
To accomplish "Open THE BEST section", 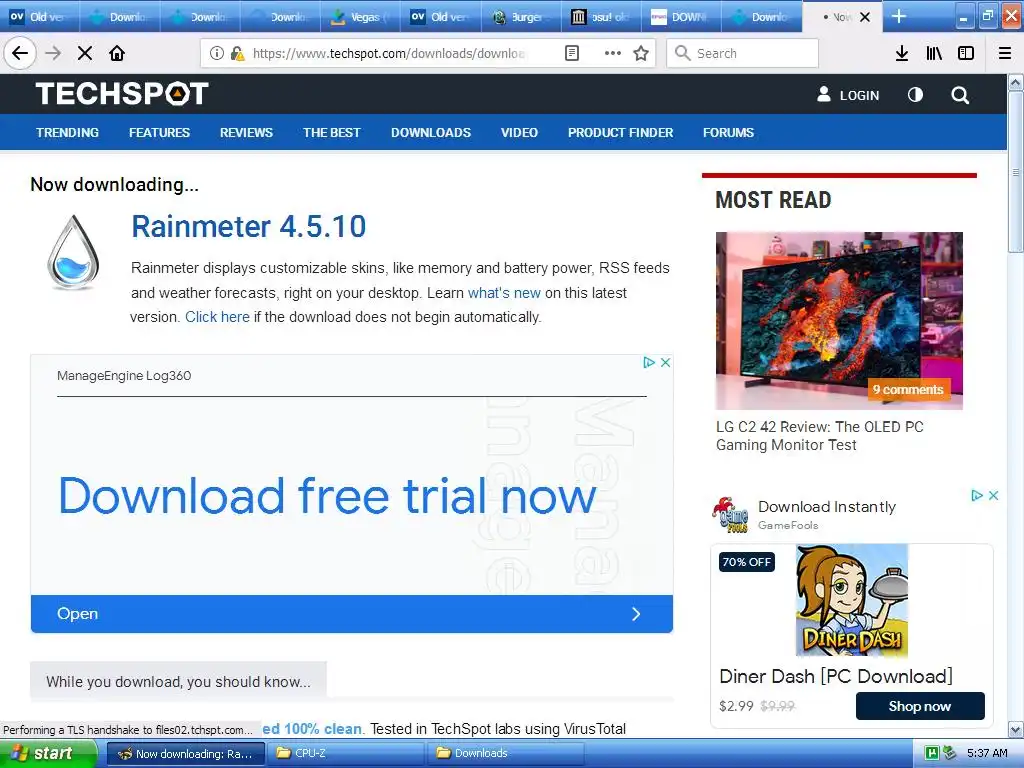I will tap(332, 133).
